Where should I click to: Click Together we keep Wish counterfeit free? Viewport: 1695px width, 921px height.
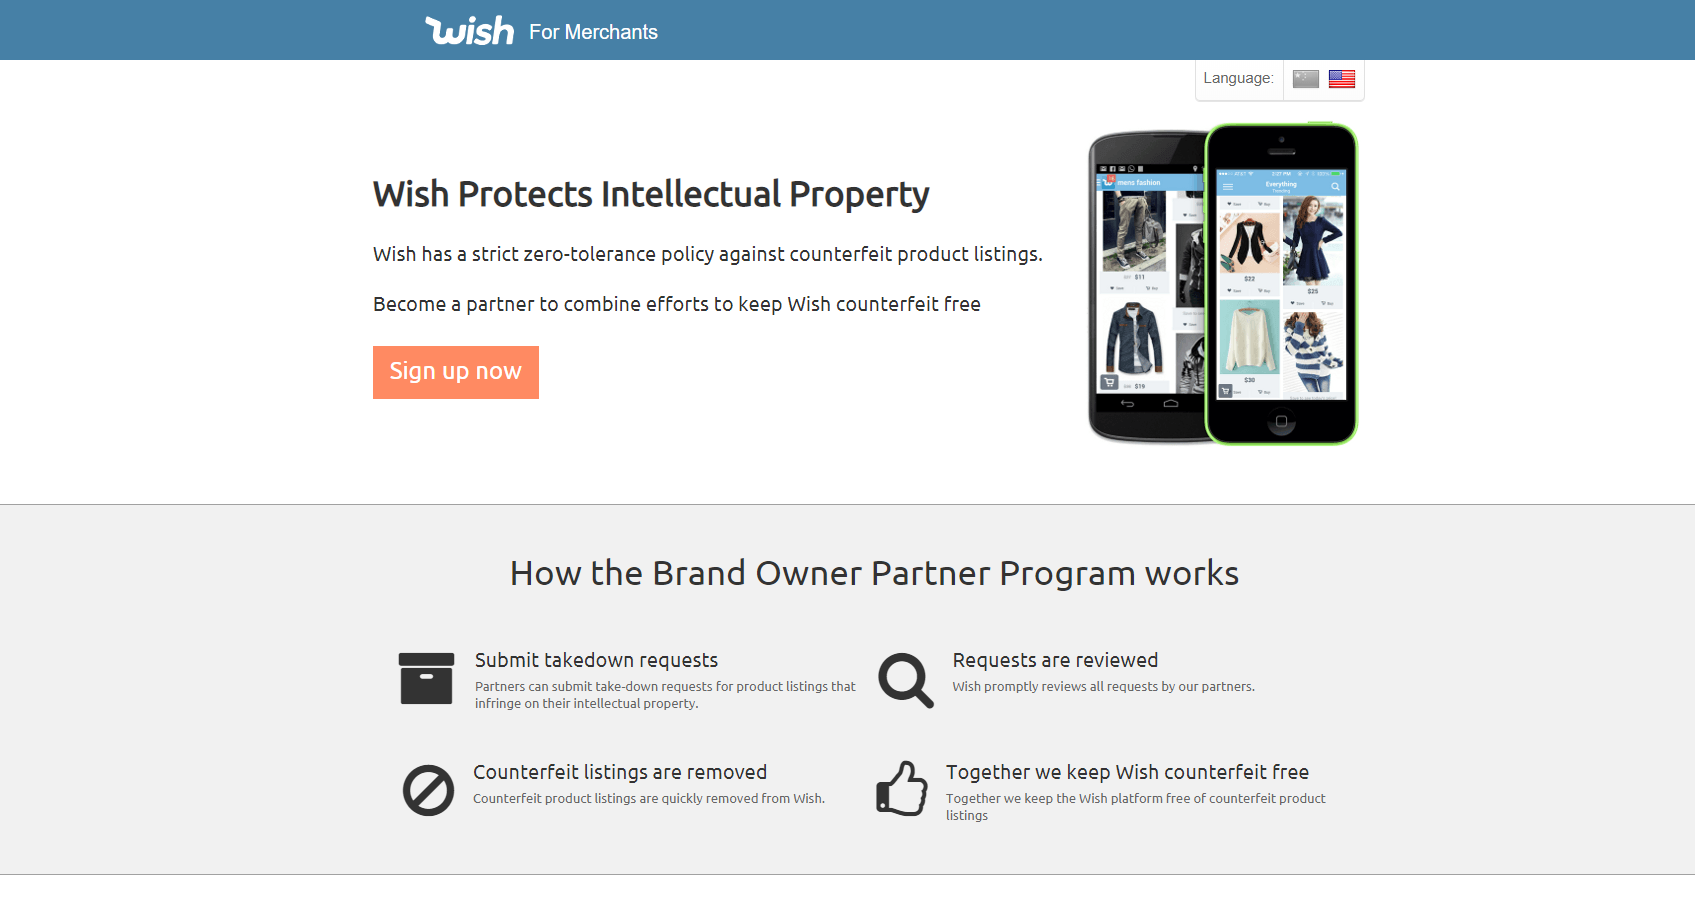pos(1127,772)
